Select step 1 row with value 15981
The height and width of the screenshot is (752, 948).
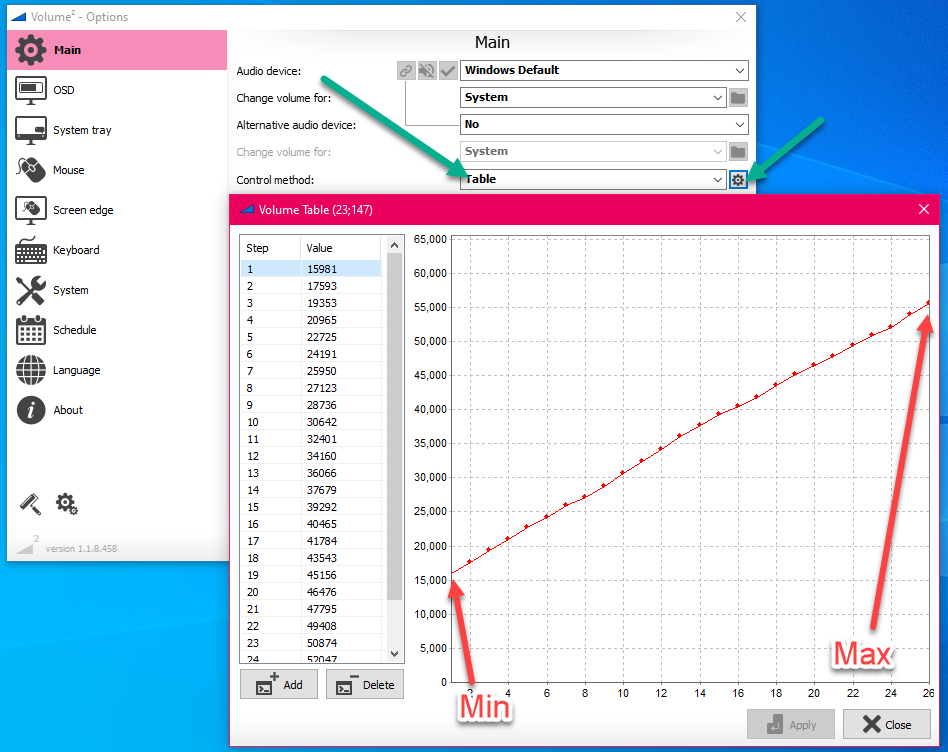coord(311,269)
